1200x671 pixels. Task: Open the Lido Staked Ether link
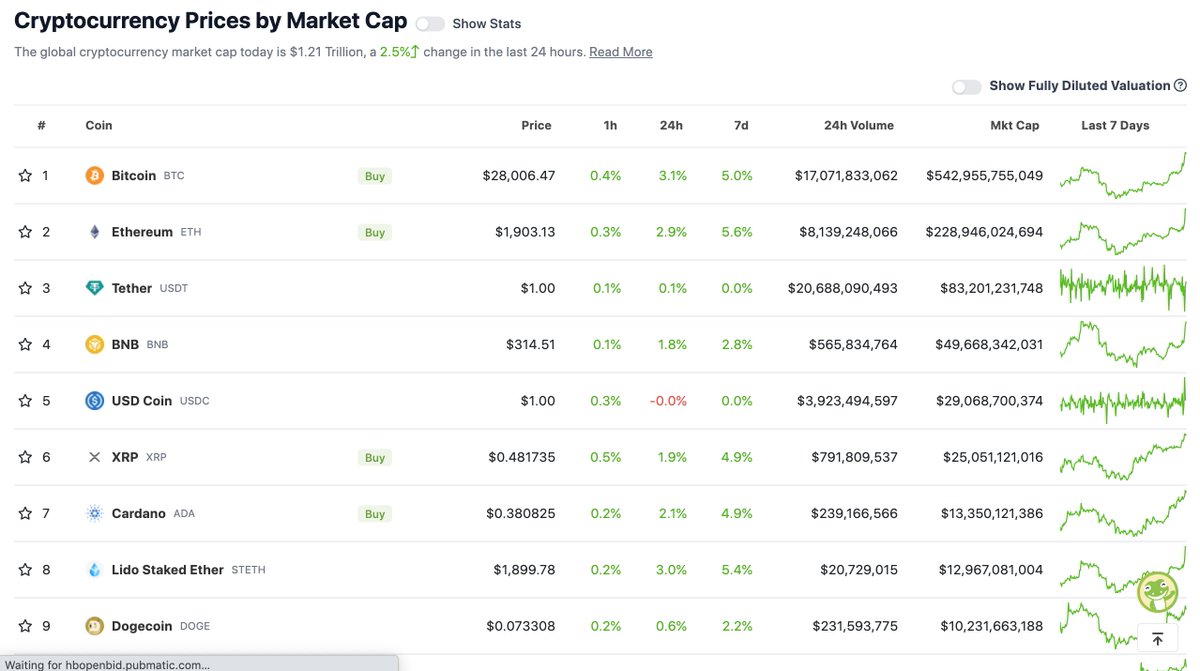(x=168, y=570)
